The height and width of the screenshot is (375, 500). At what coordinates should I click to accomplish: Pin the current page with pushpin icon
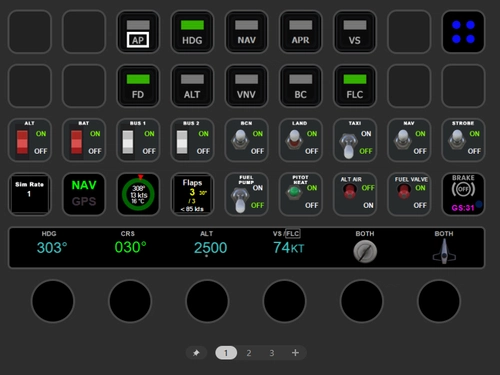pyautogui.click(x=196, y=353)
